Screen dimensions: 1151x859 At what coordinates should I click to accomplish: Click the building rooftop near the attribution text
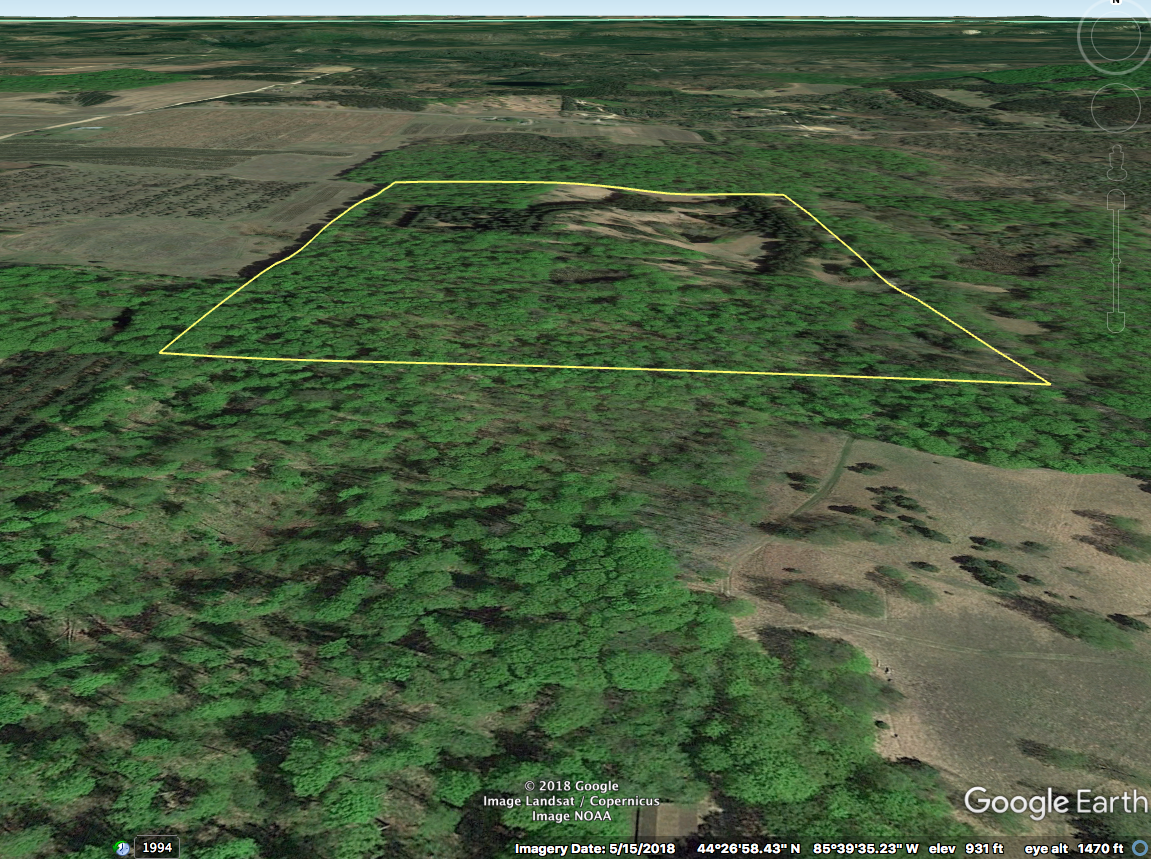668,820
